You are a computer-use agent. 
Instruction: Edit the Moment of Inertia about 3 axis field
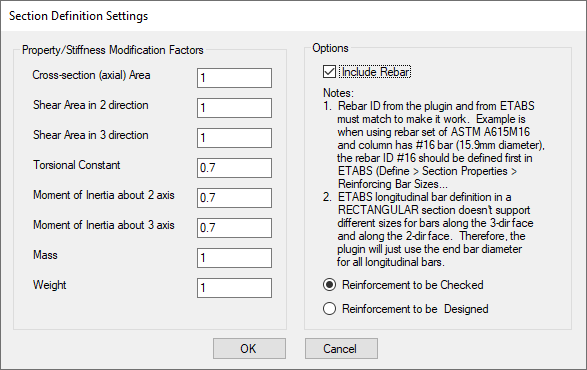[234, 228]
